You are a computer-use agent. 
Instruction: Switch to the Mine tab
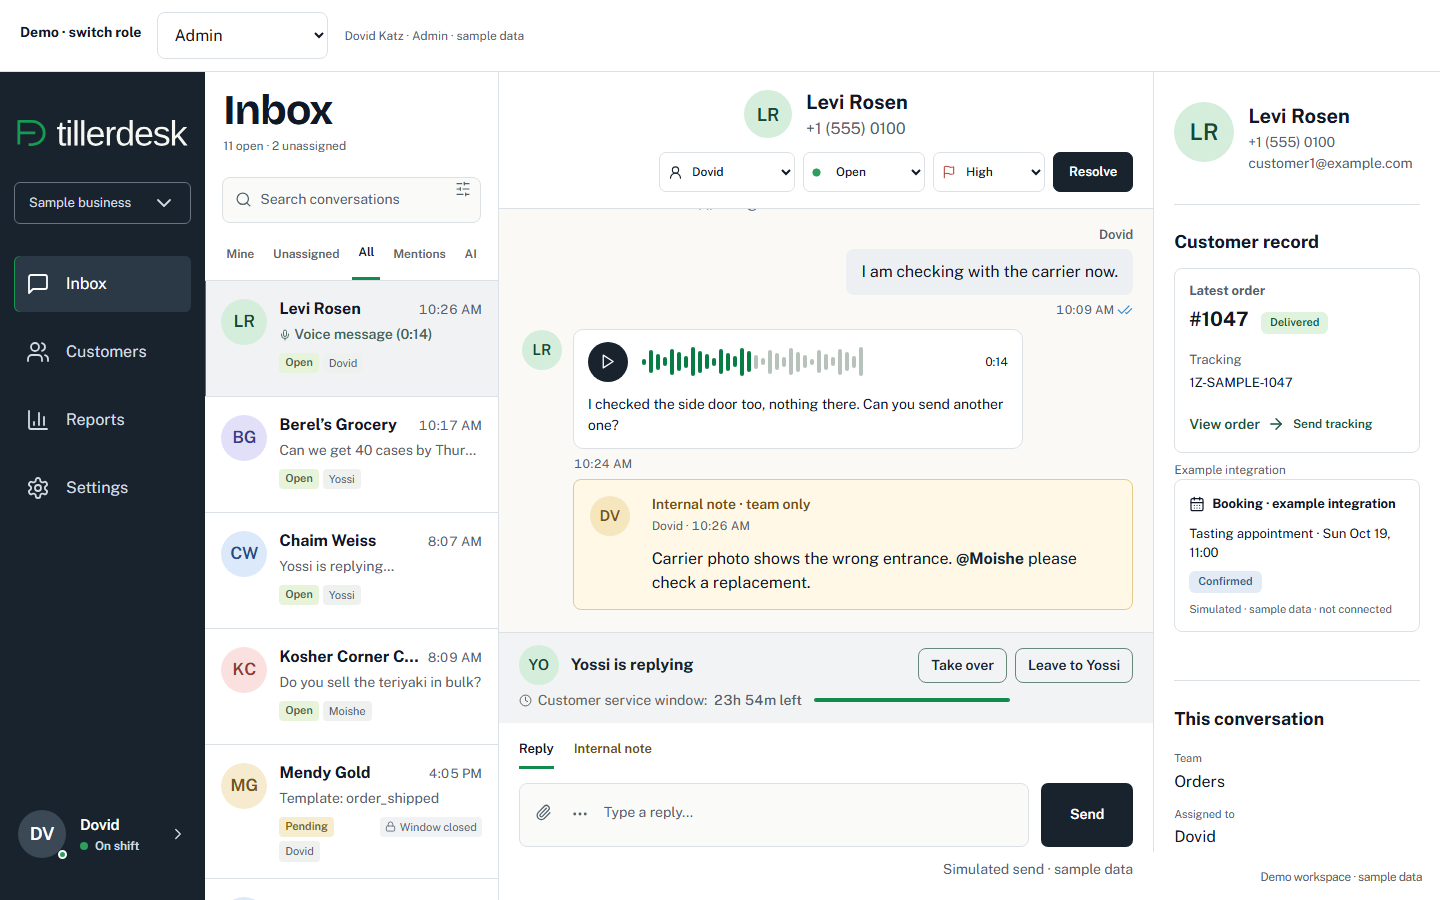240,254
